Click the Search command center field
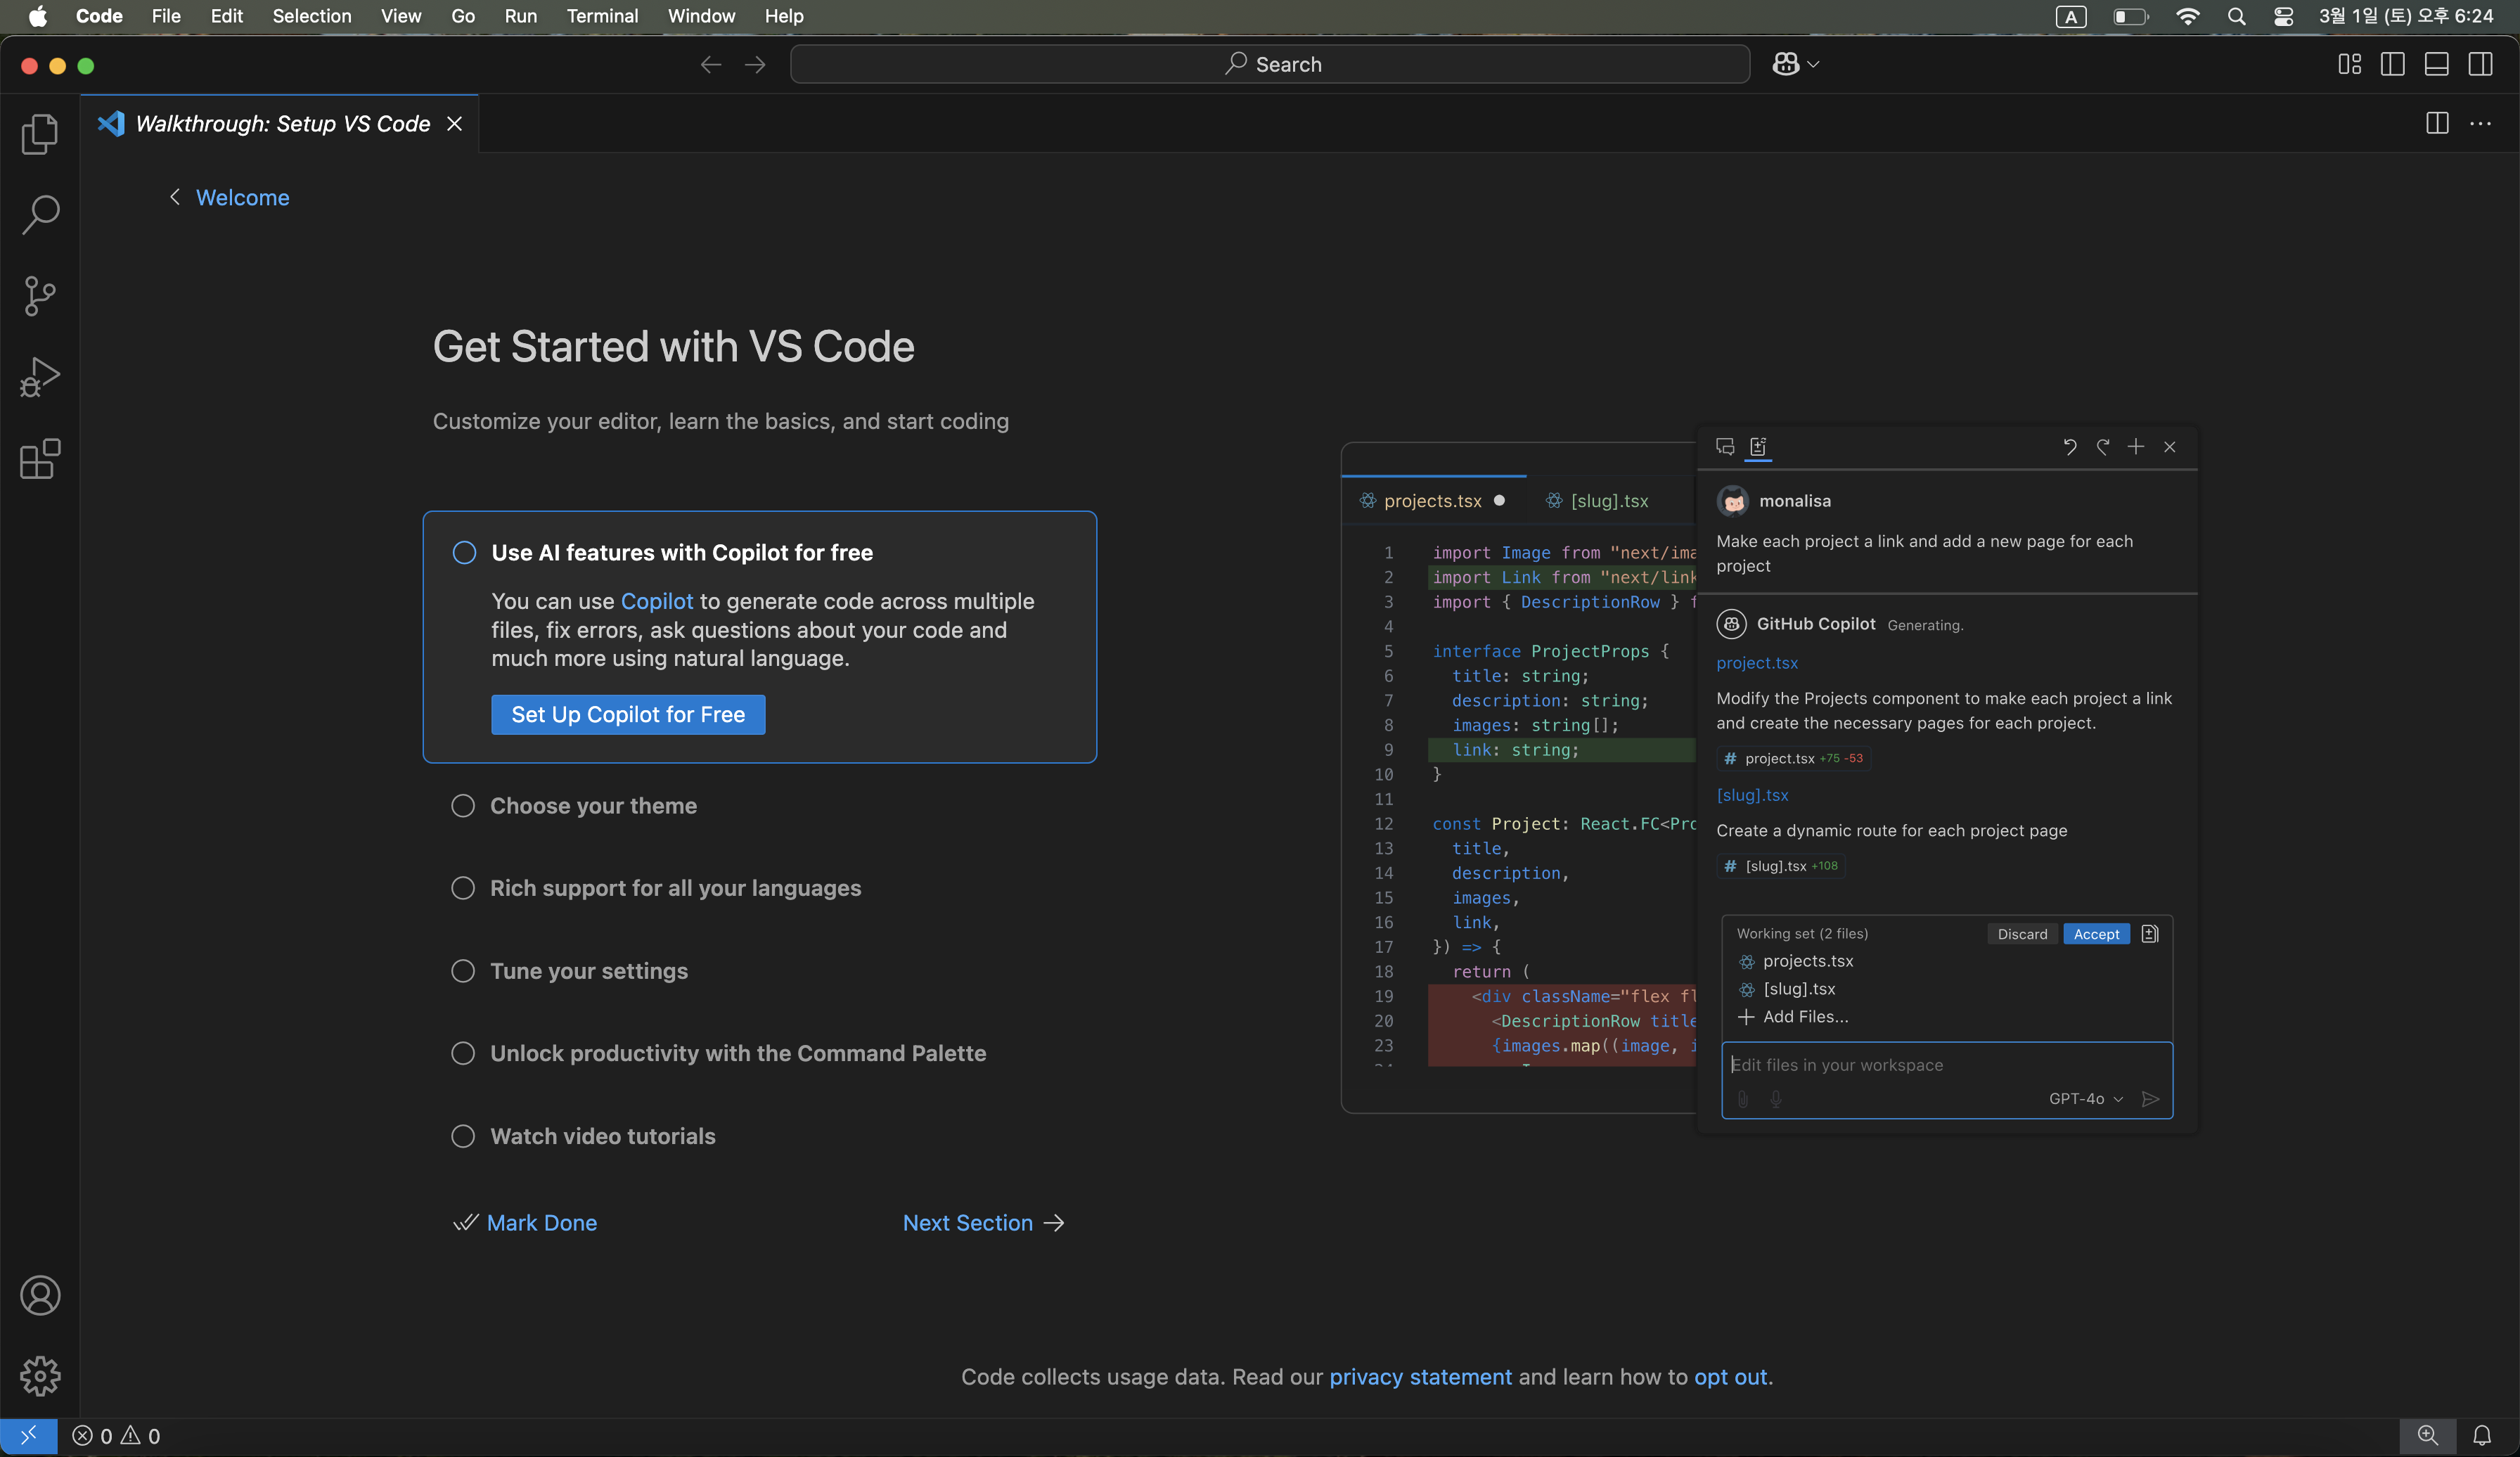The height and width of the screenshot is (1457, 2520). tap(1270, 64)
